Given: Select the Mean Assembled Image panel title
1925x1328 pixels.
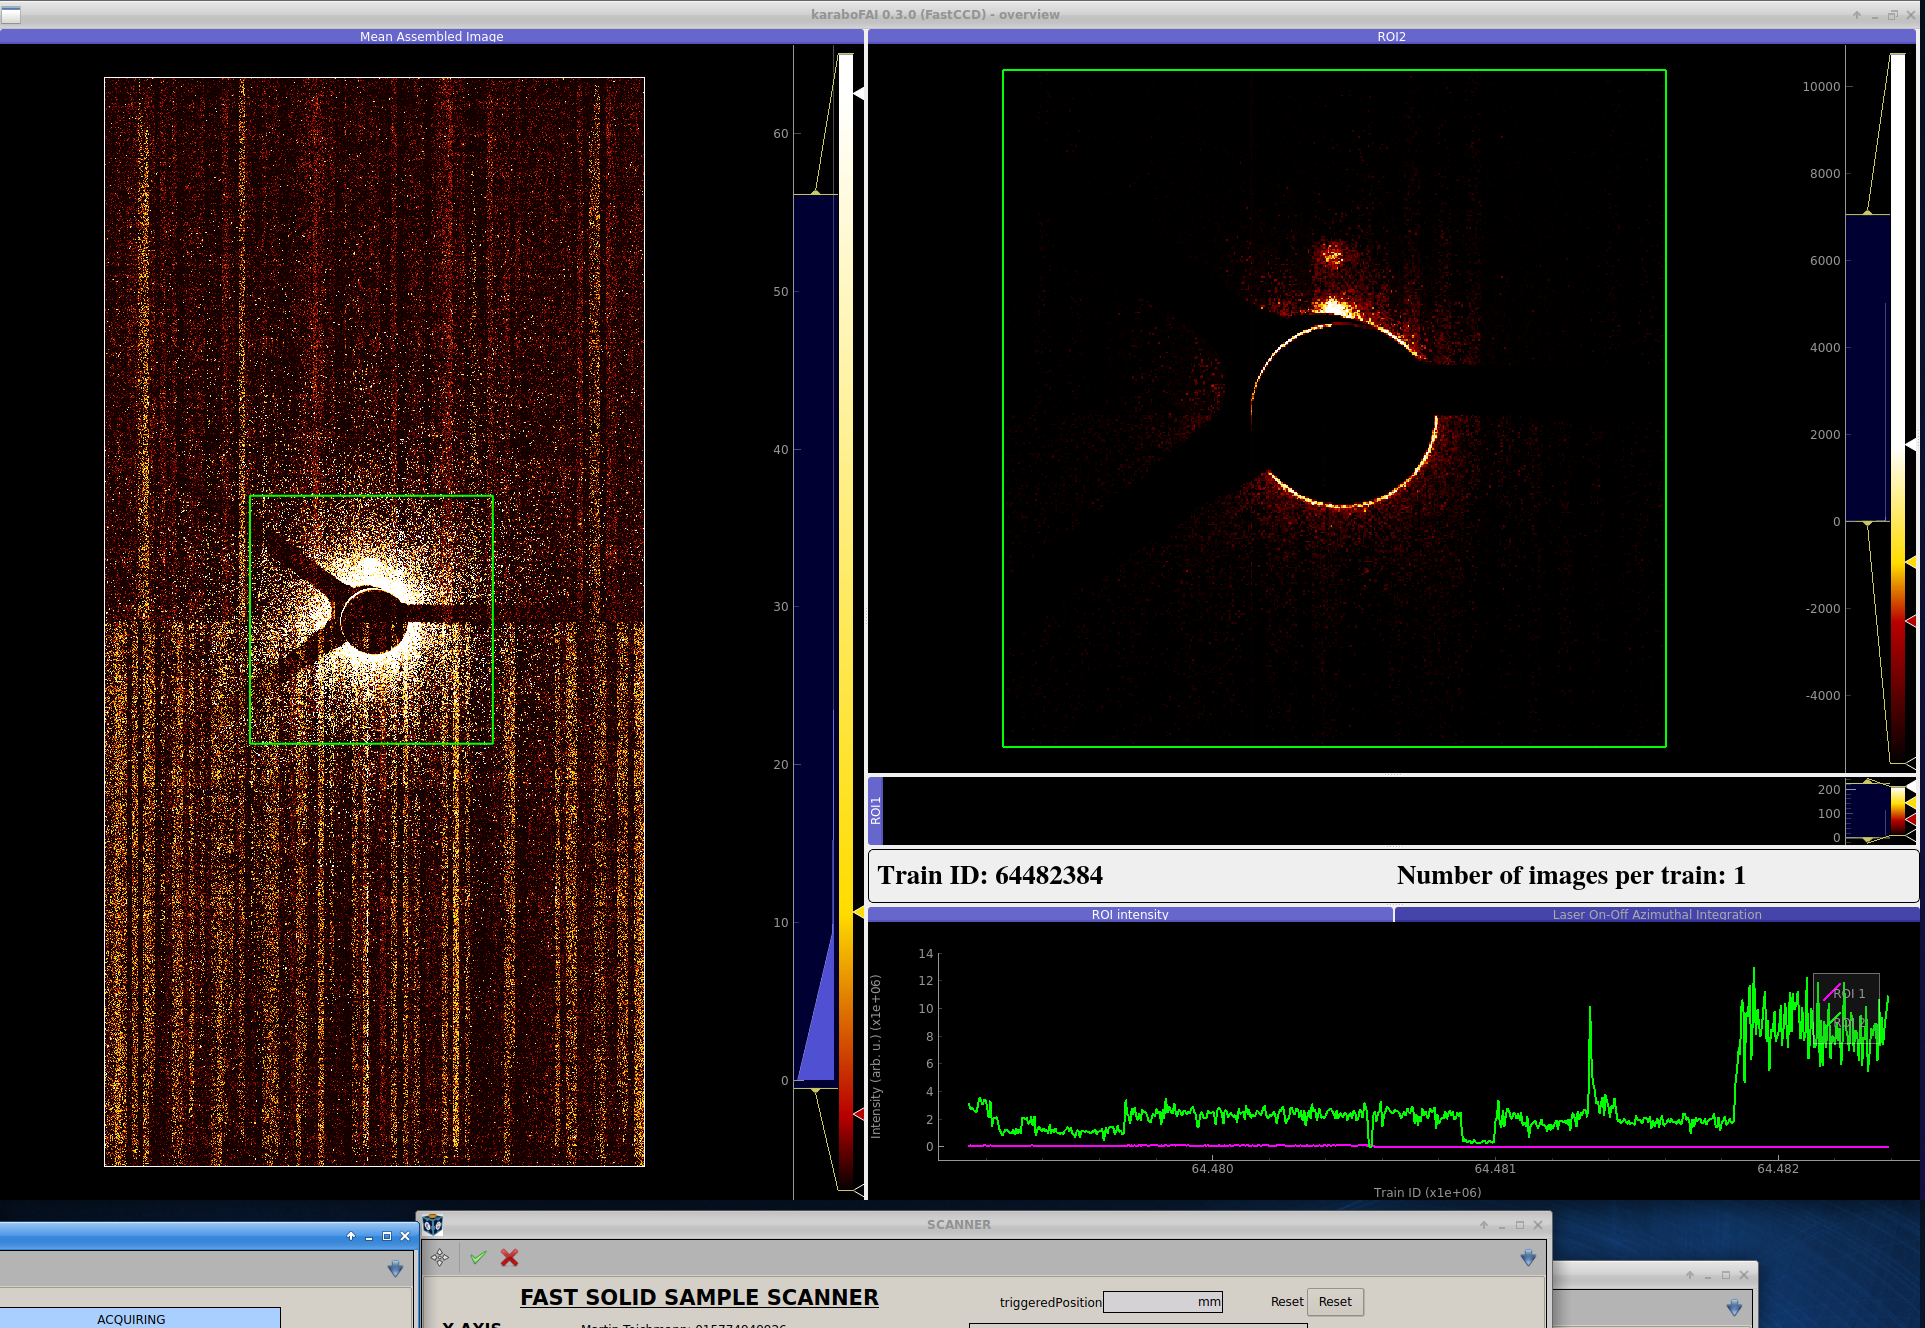Looking at the screenshot, I should 432,36.
